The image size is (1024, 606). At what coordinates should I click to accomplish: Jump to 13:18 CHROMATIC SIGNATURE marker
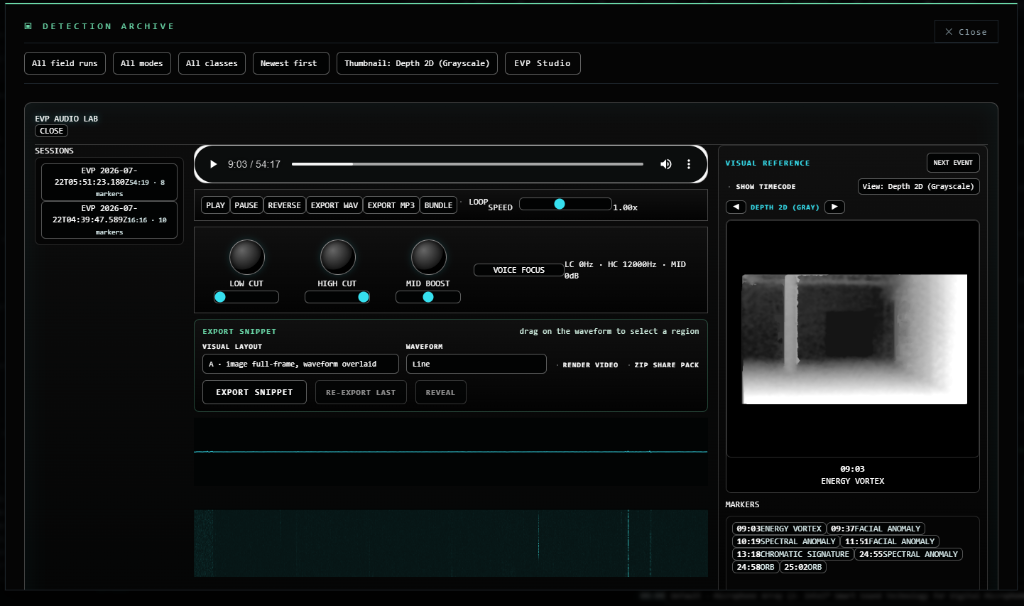coord(793,554)
